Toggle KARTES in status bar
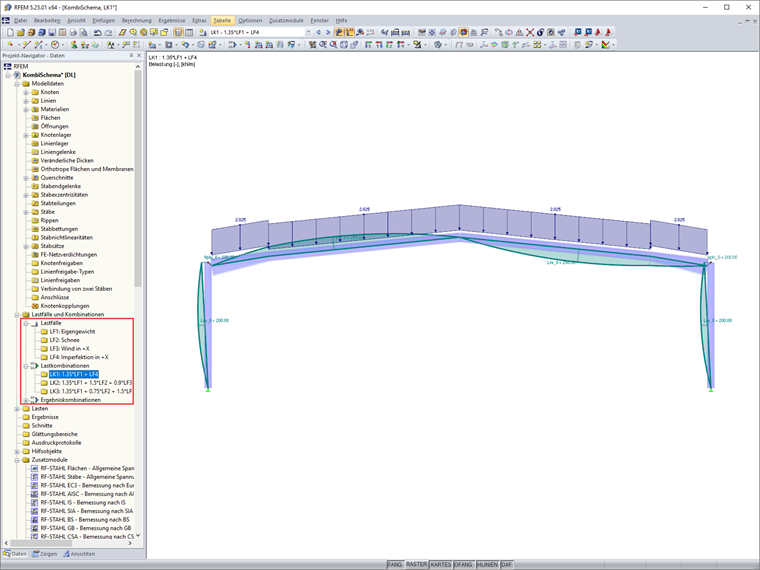Image resolution: width=760 pixels, height=570 pixels. (441, 565)
